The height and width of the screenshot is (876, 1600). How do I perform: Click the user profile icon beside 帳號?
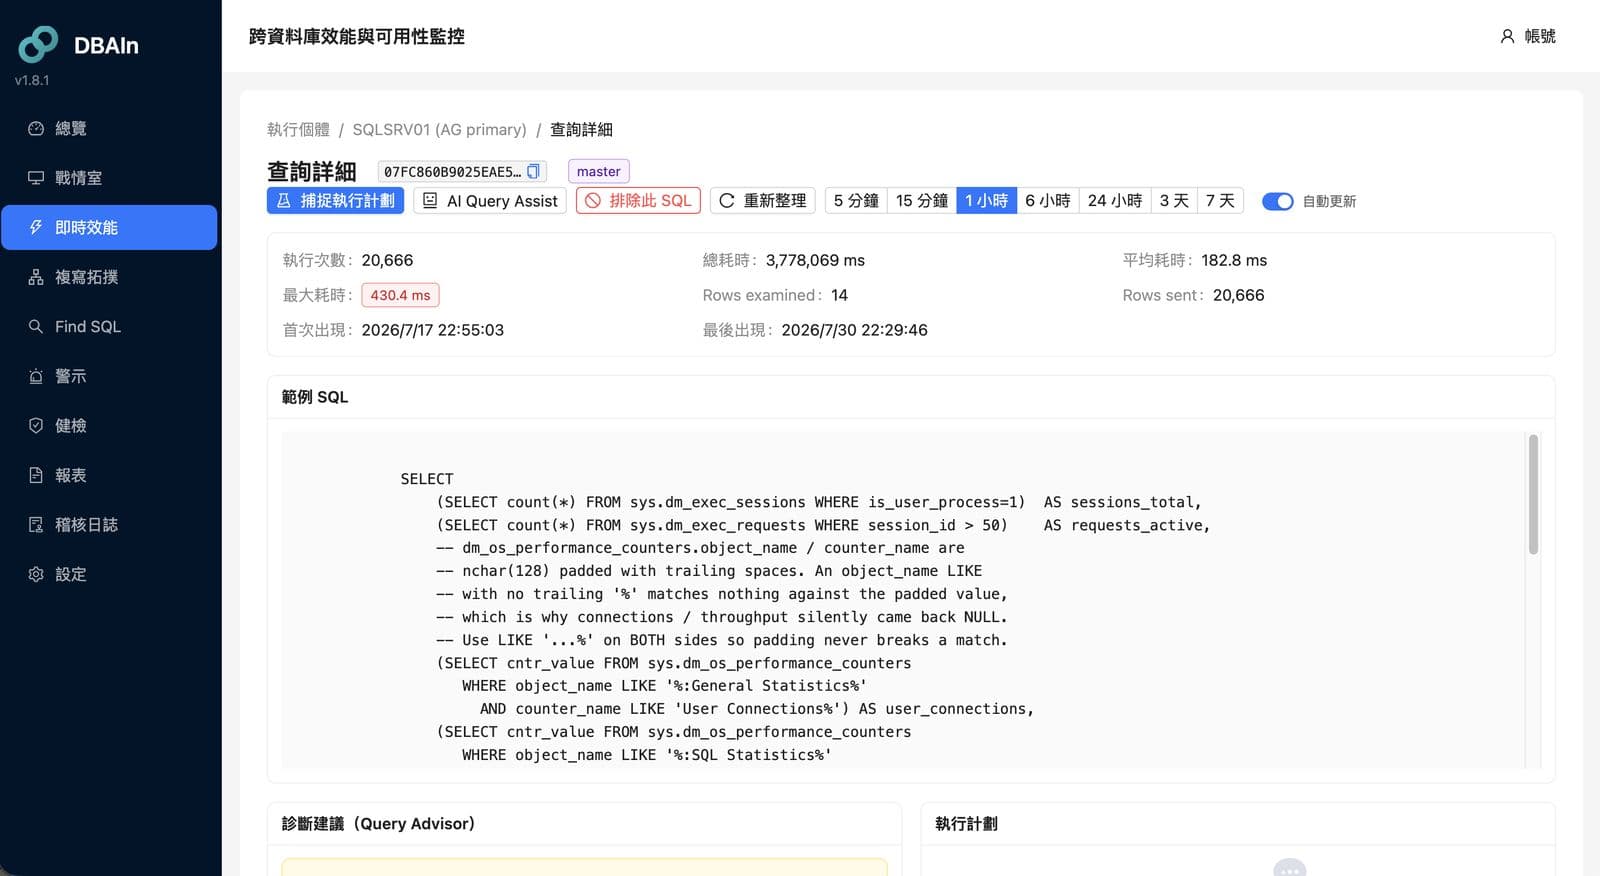[1507, 36]
